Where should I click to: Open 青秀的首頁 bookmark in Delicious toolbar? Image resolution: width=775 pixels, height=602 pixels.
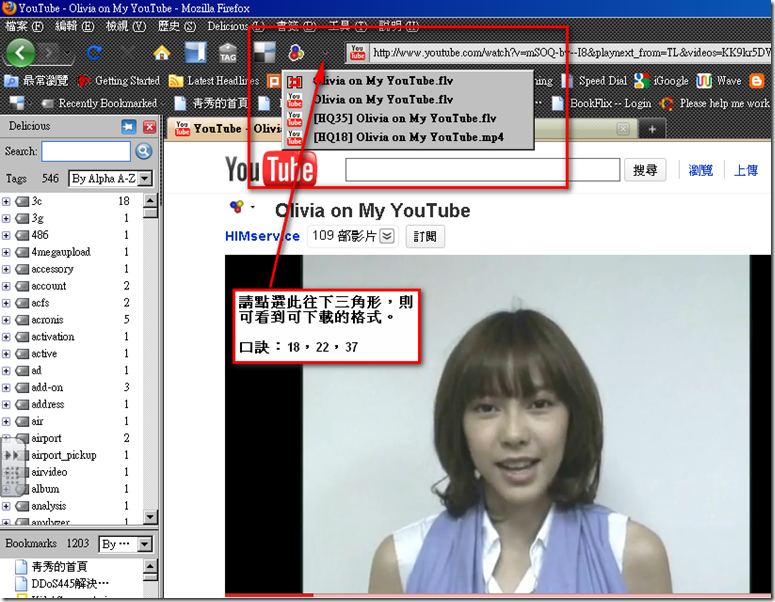[212, 103]
